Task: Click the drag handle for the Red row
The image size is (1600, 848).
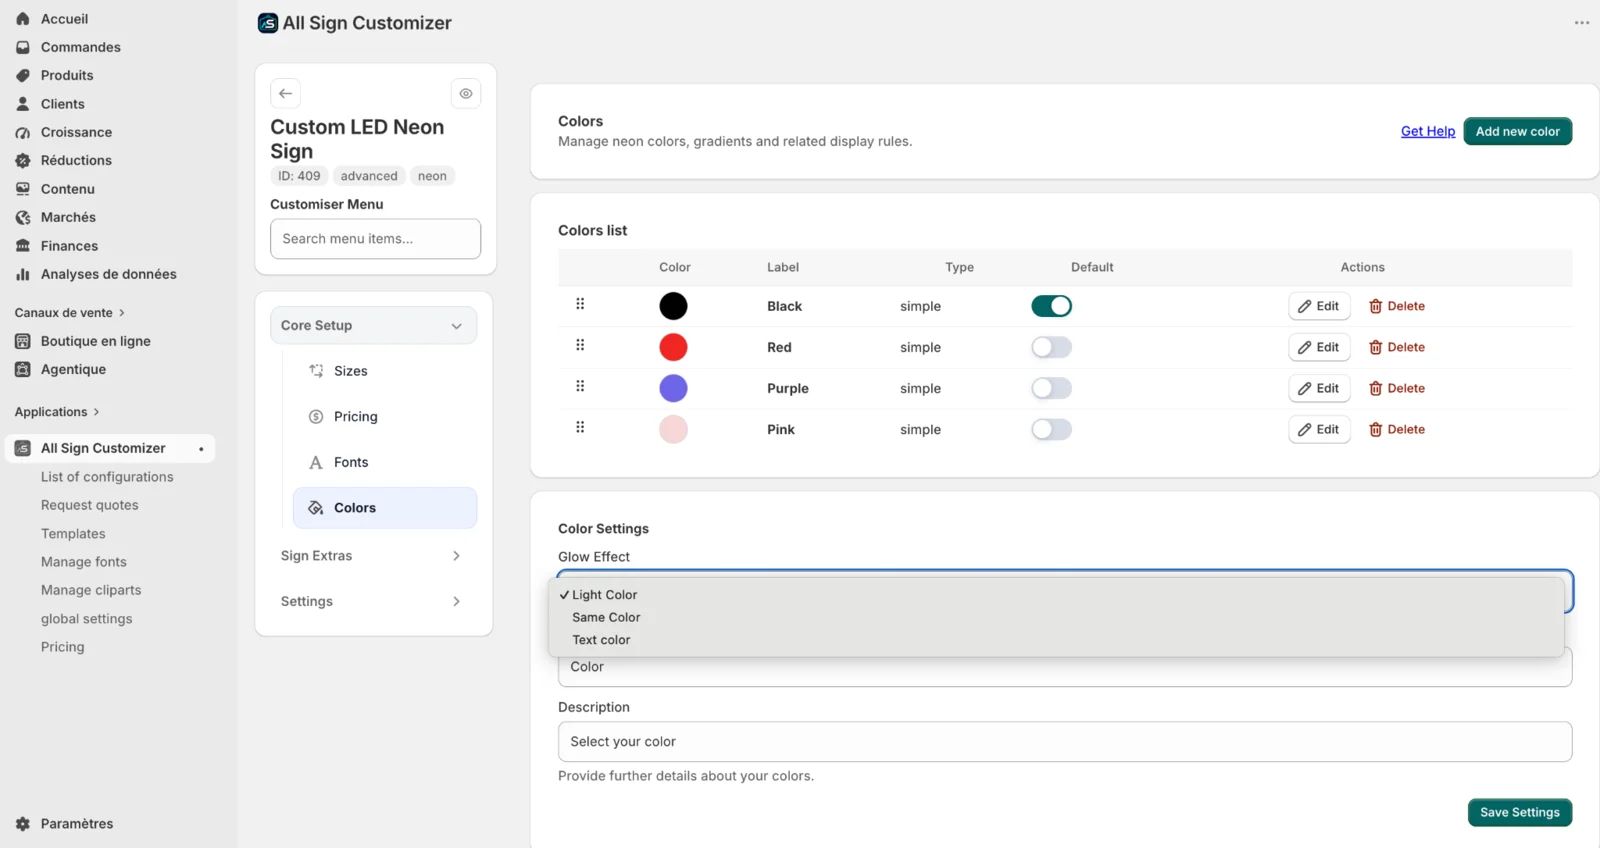Action: point(580,345)
